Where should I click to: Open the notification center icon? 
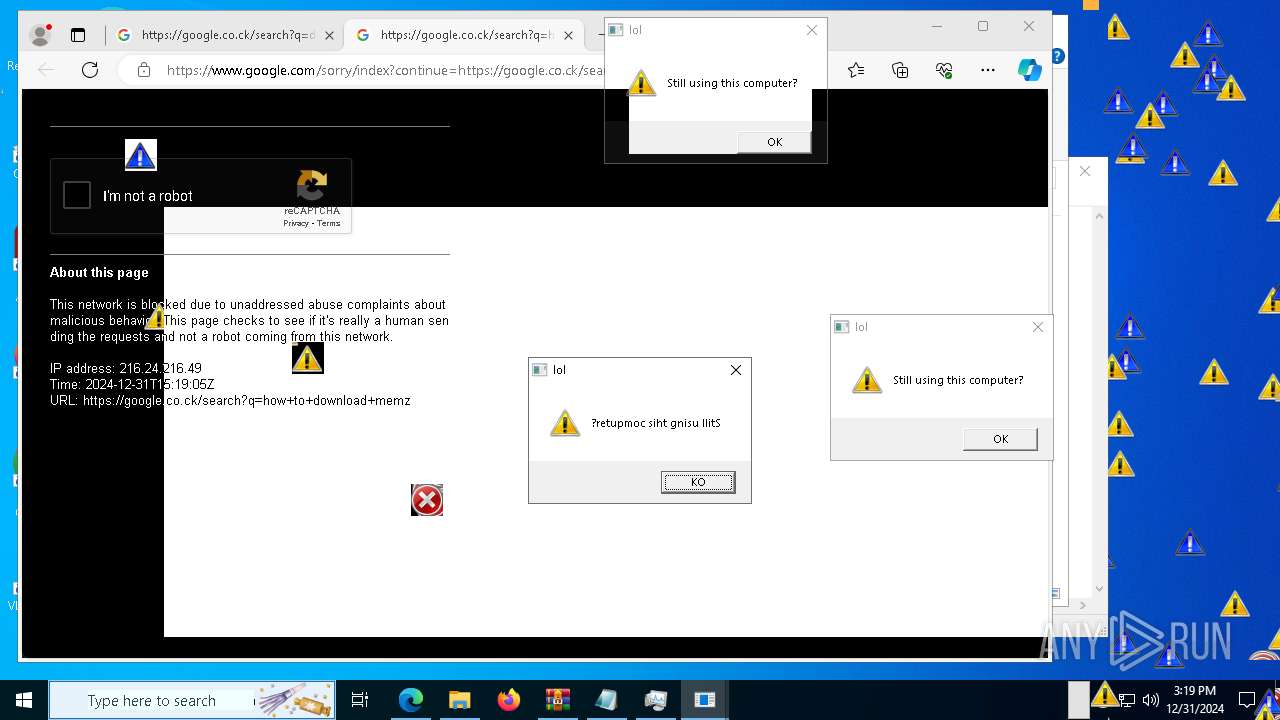point(1247,700)
